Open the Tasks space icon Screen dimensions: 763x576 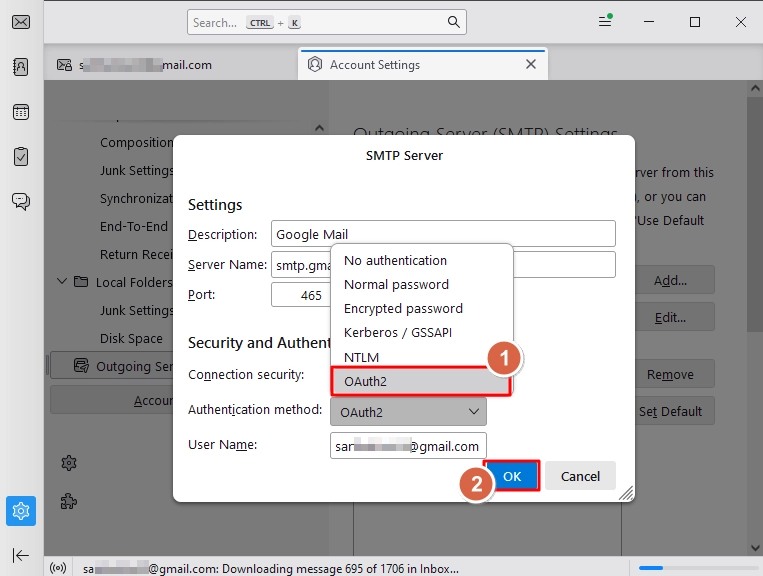click(x=21, y=157)
